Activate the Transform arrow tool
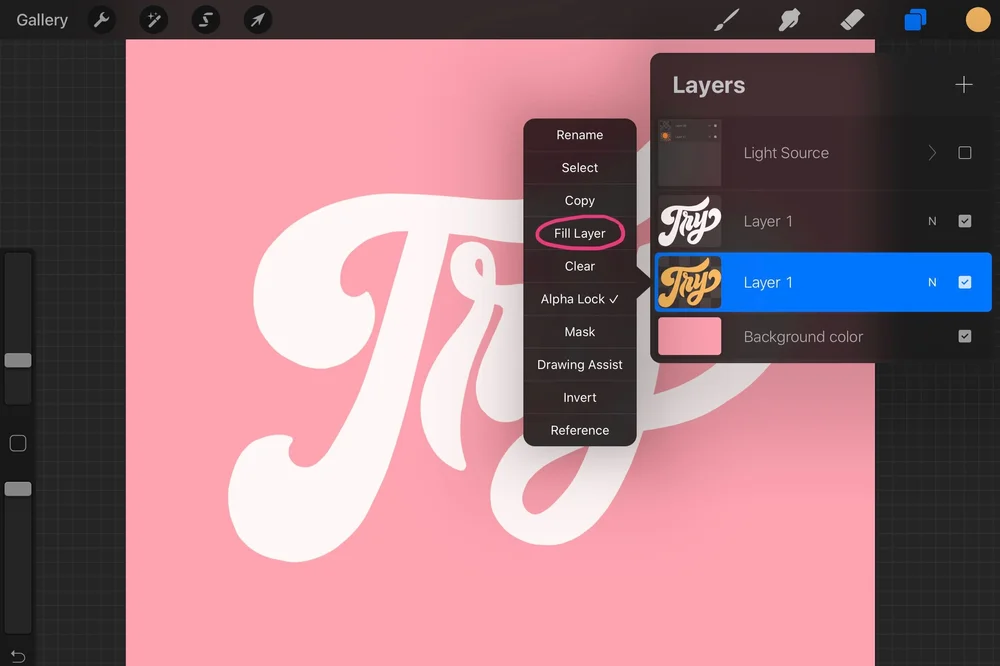 point(257,20)
